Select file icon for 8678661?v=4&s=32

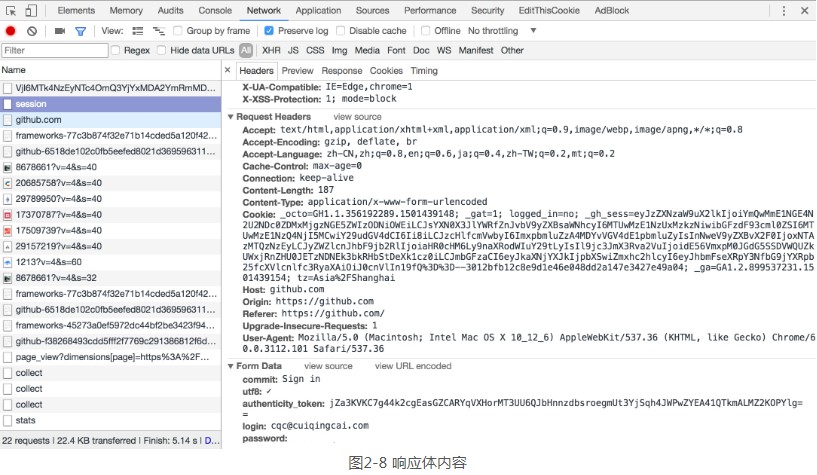click(7, 278)
